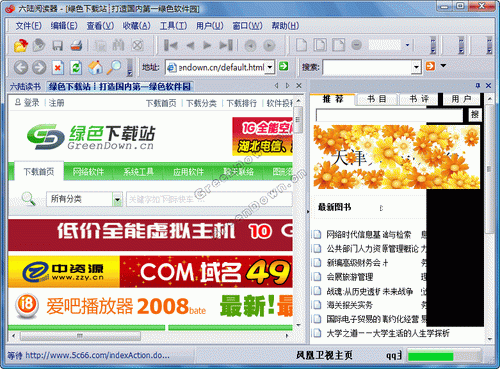Open the 所有分类 category dropdown
The width and height of the screenshot is (500, 369).
[117, 199]
